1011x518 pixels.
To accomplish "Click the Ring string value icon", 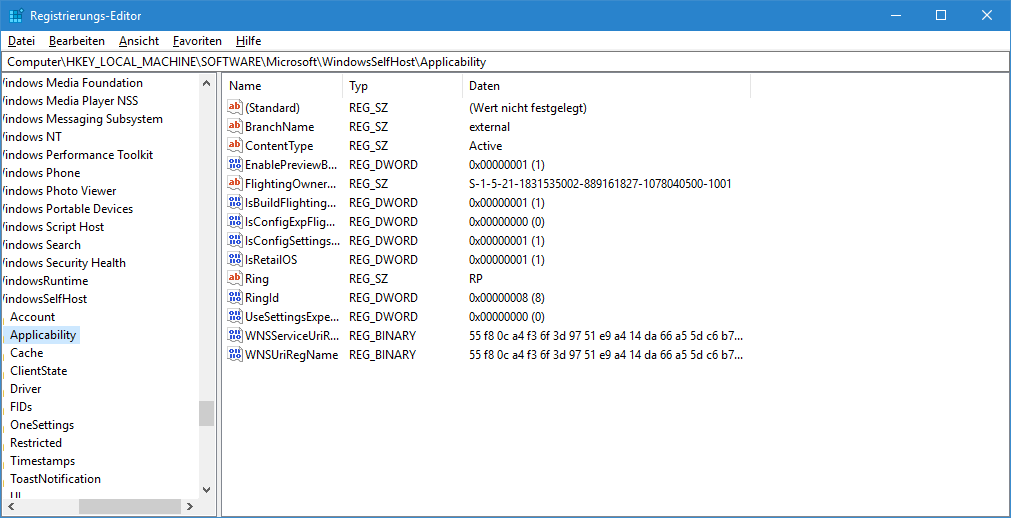I will click(x=235, y=279).
